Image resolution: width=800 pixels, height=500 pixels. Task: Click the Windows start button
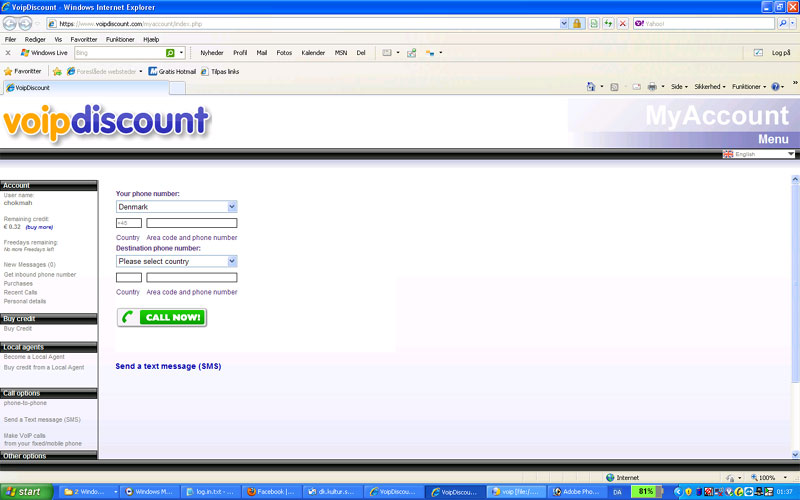click(27, 492)
